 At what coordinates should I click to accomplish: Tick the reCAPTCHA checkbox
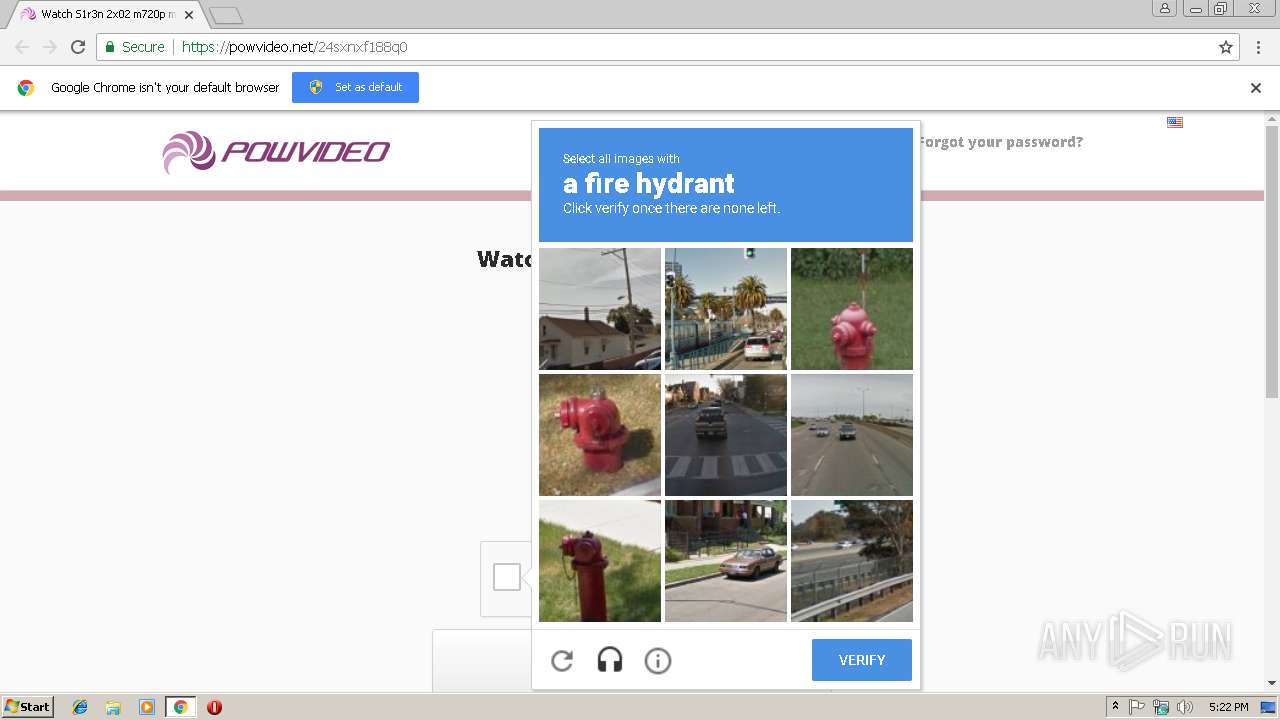[507, 577]
